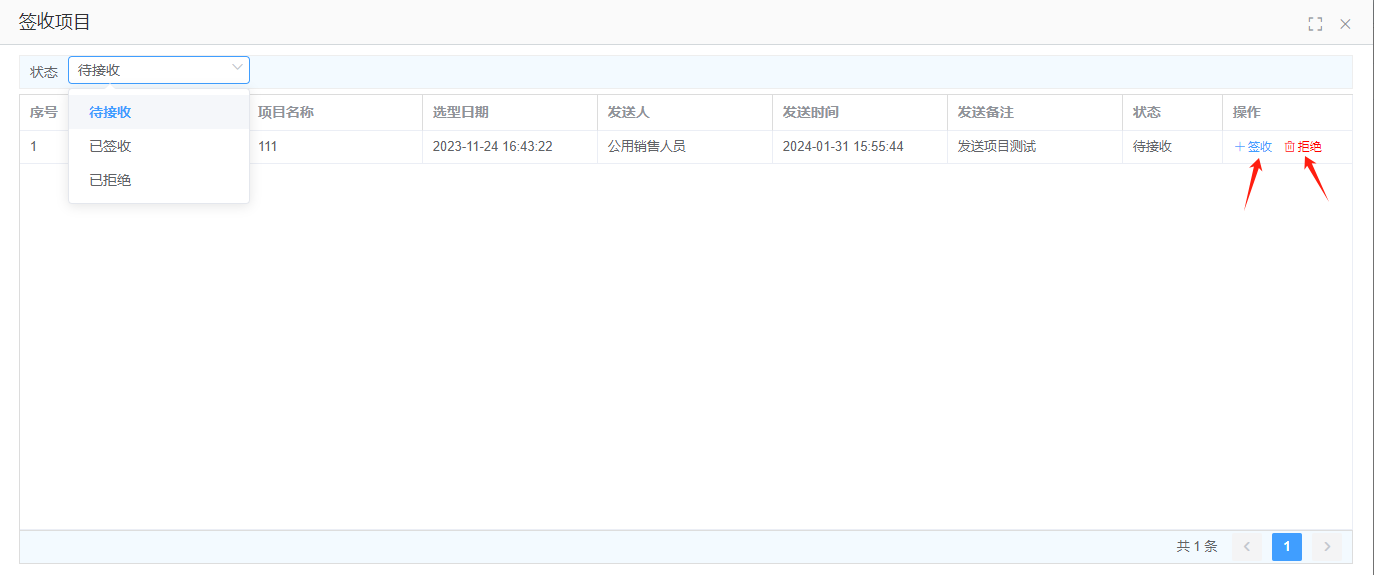
Task: Go to next page in pagination
Action: click(x=1327, y=546)
